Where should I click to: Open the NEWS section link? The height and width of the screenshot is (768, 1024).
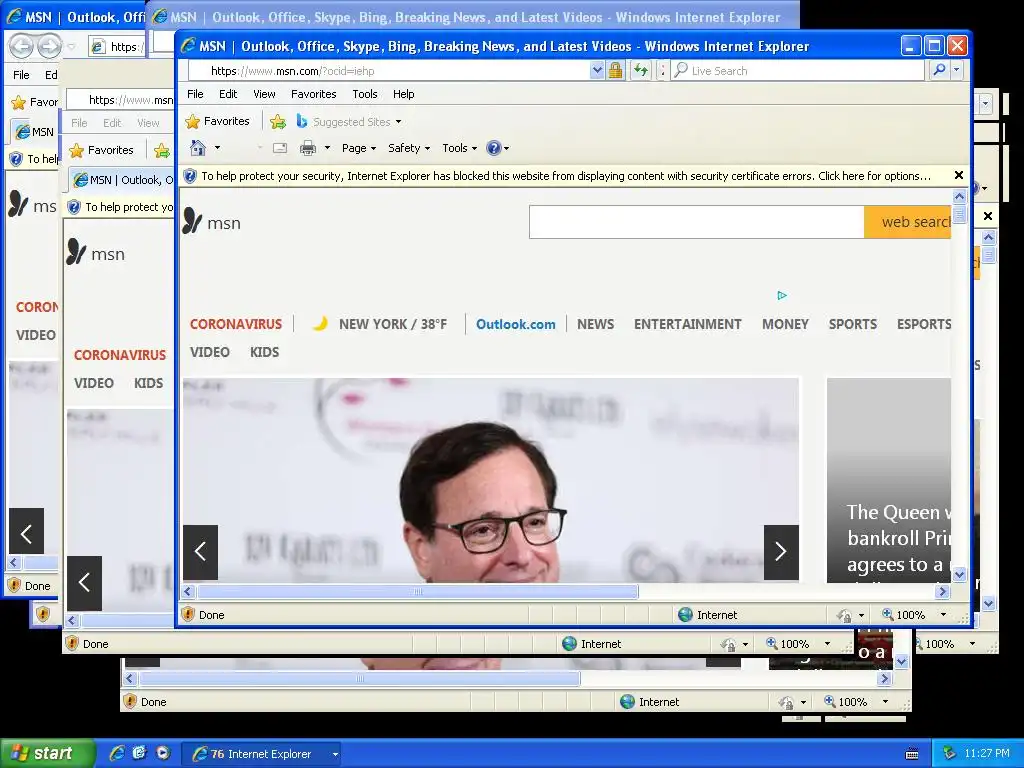click(596, 324)
